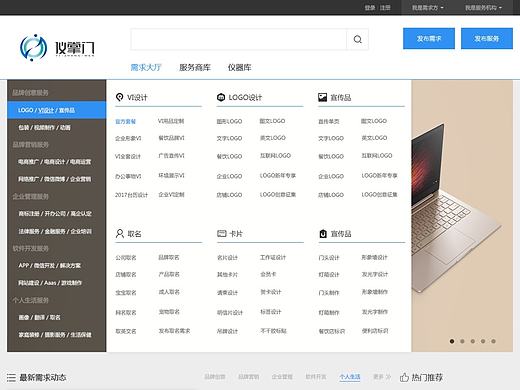Screen dimensions: 520x390
Task: Select the 品牌营销 filter tab
Action: 249,377
